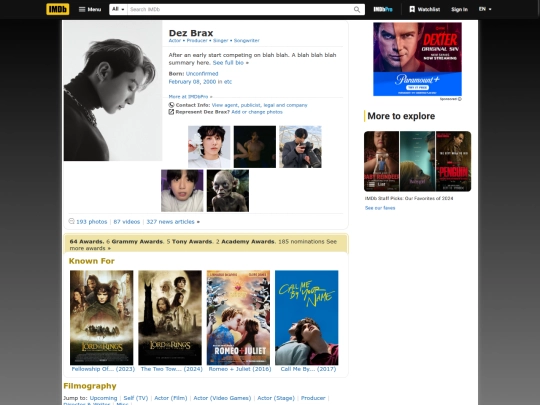Open the Staff Picks poster collage

pos(417,161)
